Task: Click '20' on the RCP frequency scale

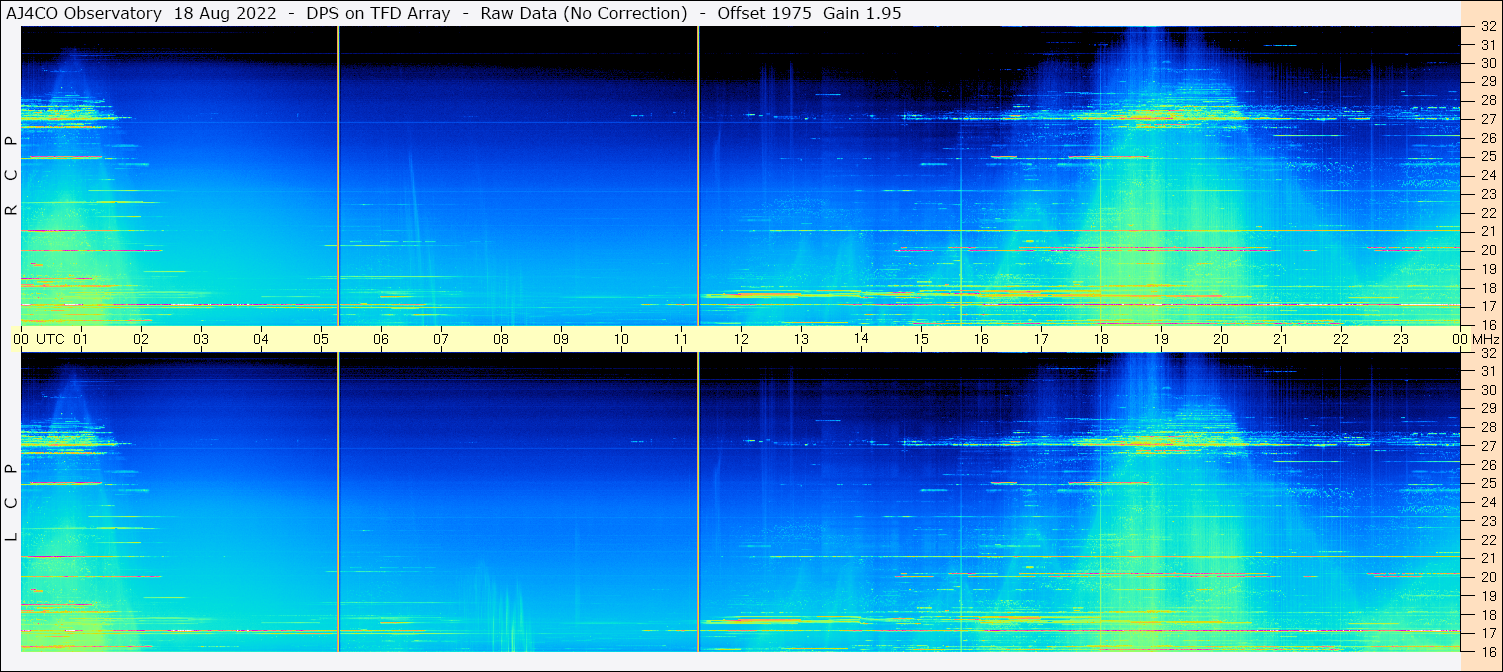Action: click(1487, 250)
